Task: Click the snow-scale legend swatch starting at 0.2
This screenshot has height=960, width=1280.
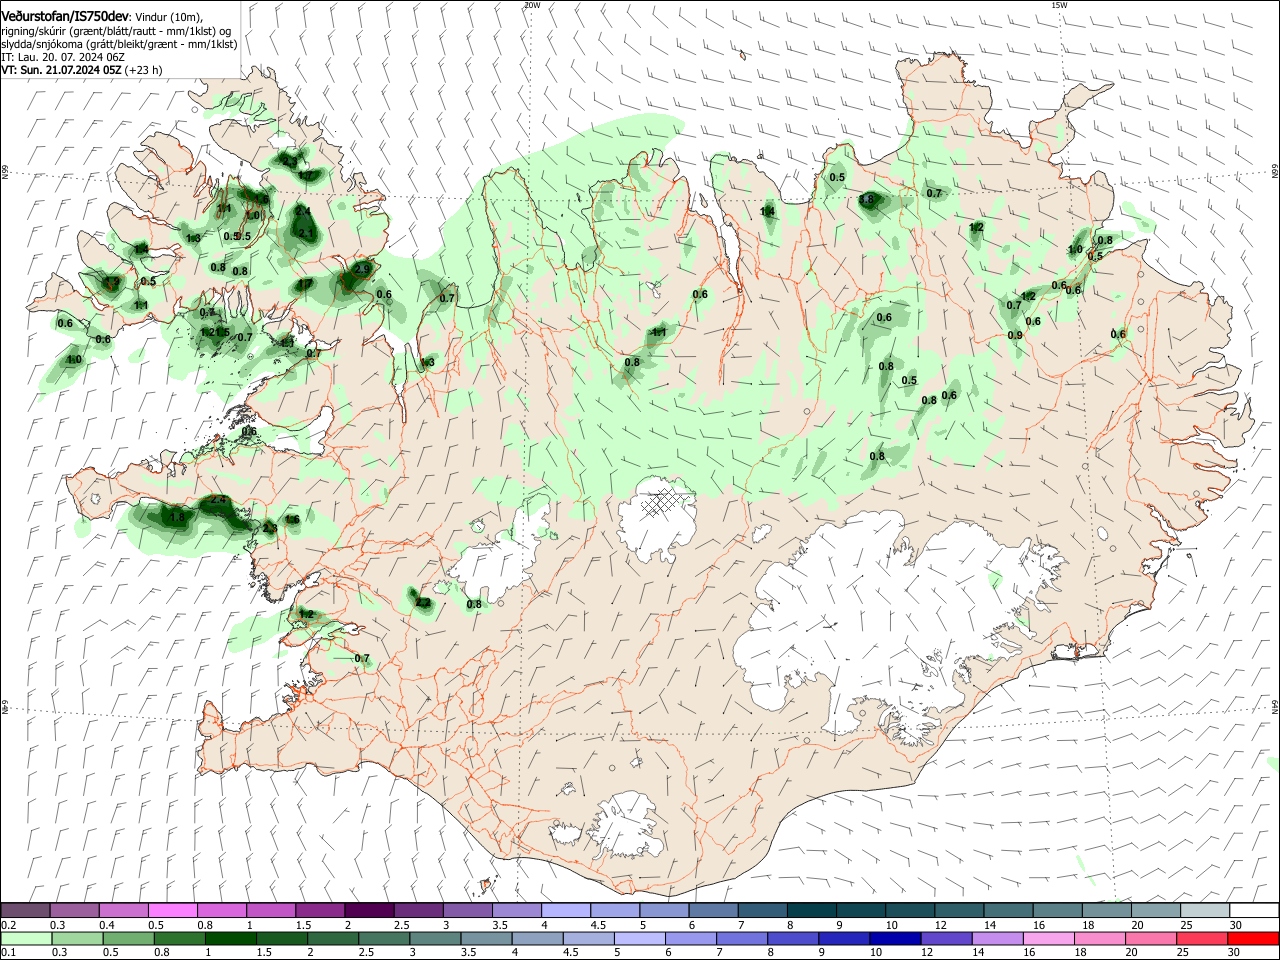Action: 26,911
